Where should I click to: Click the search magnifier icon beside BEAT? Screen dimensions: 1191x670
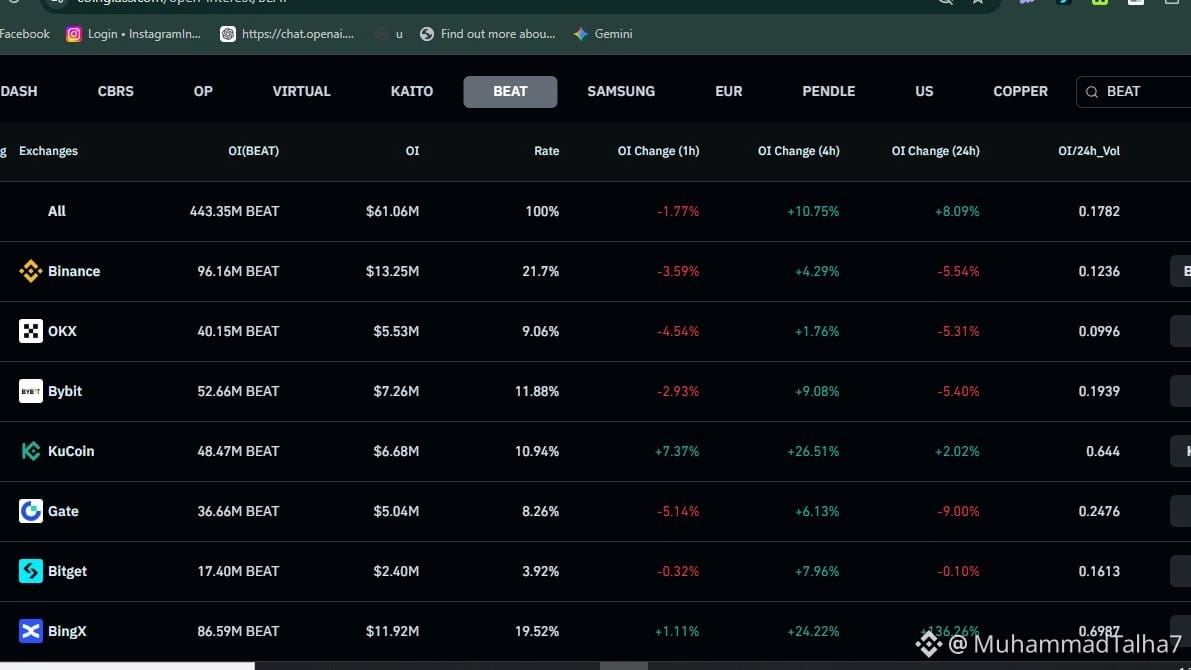coord(1091,92)
